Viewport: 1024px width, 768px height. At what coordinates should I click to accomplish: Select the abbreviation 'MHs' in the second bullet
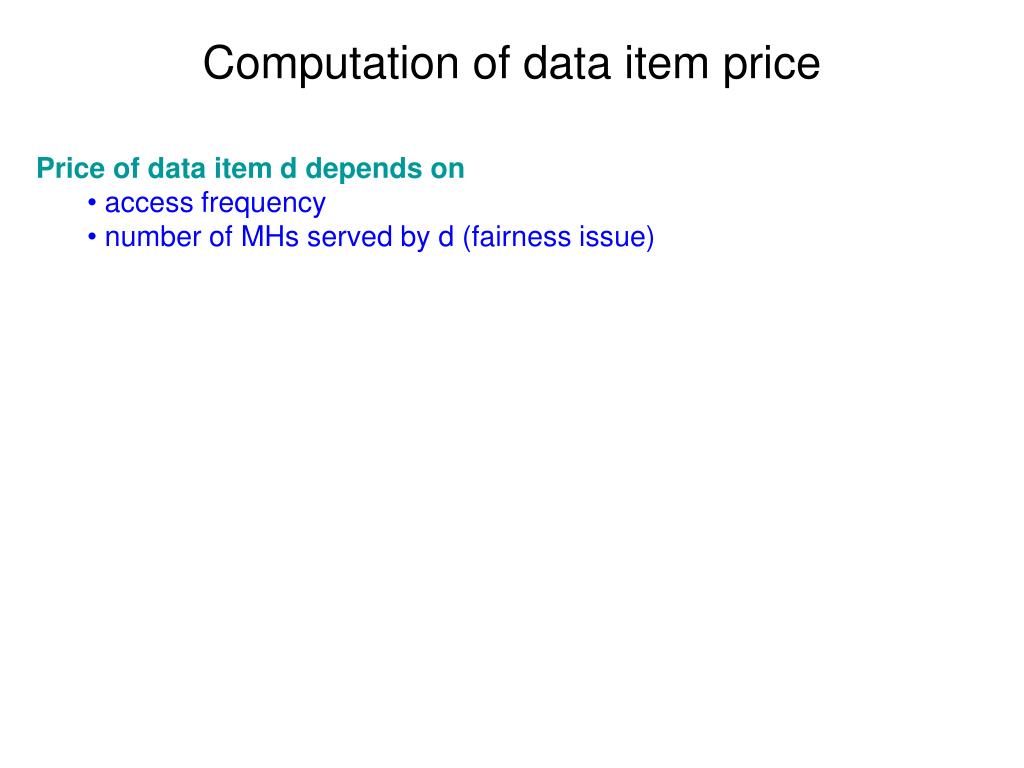[x=270, y=236]
